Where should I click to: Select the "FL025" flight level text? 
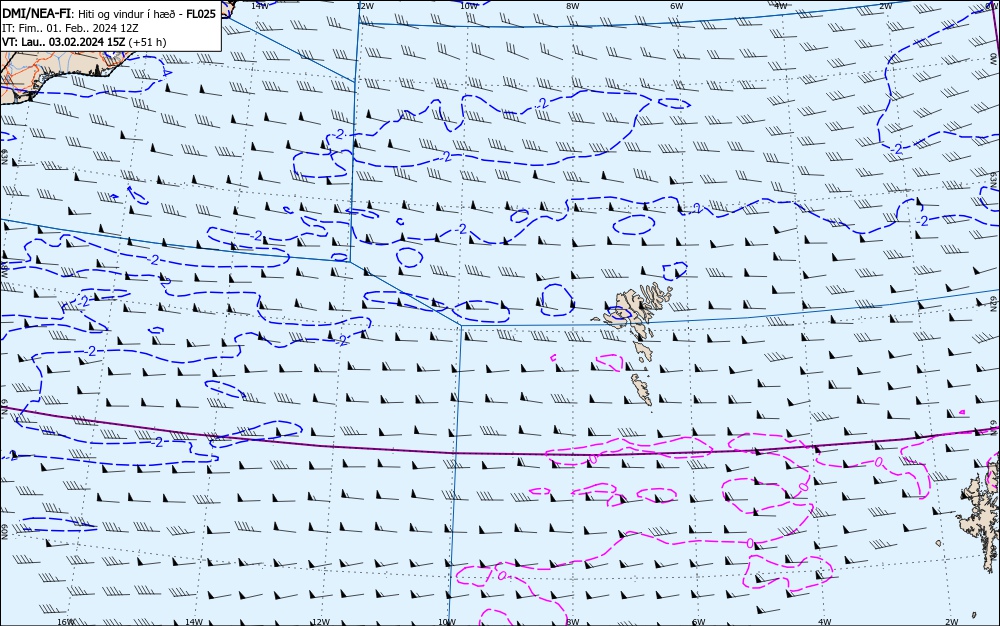[201, 14]
